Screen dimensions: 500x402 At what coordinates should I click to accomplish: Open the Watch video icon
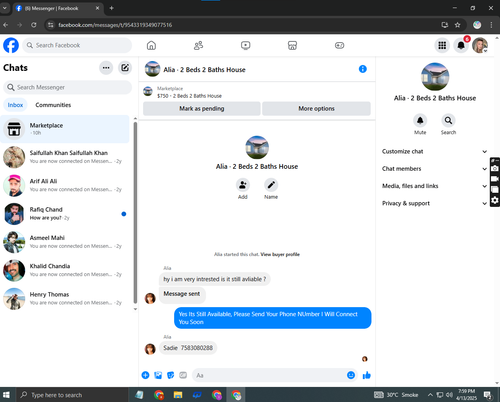(x=246, y=45)
